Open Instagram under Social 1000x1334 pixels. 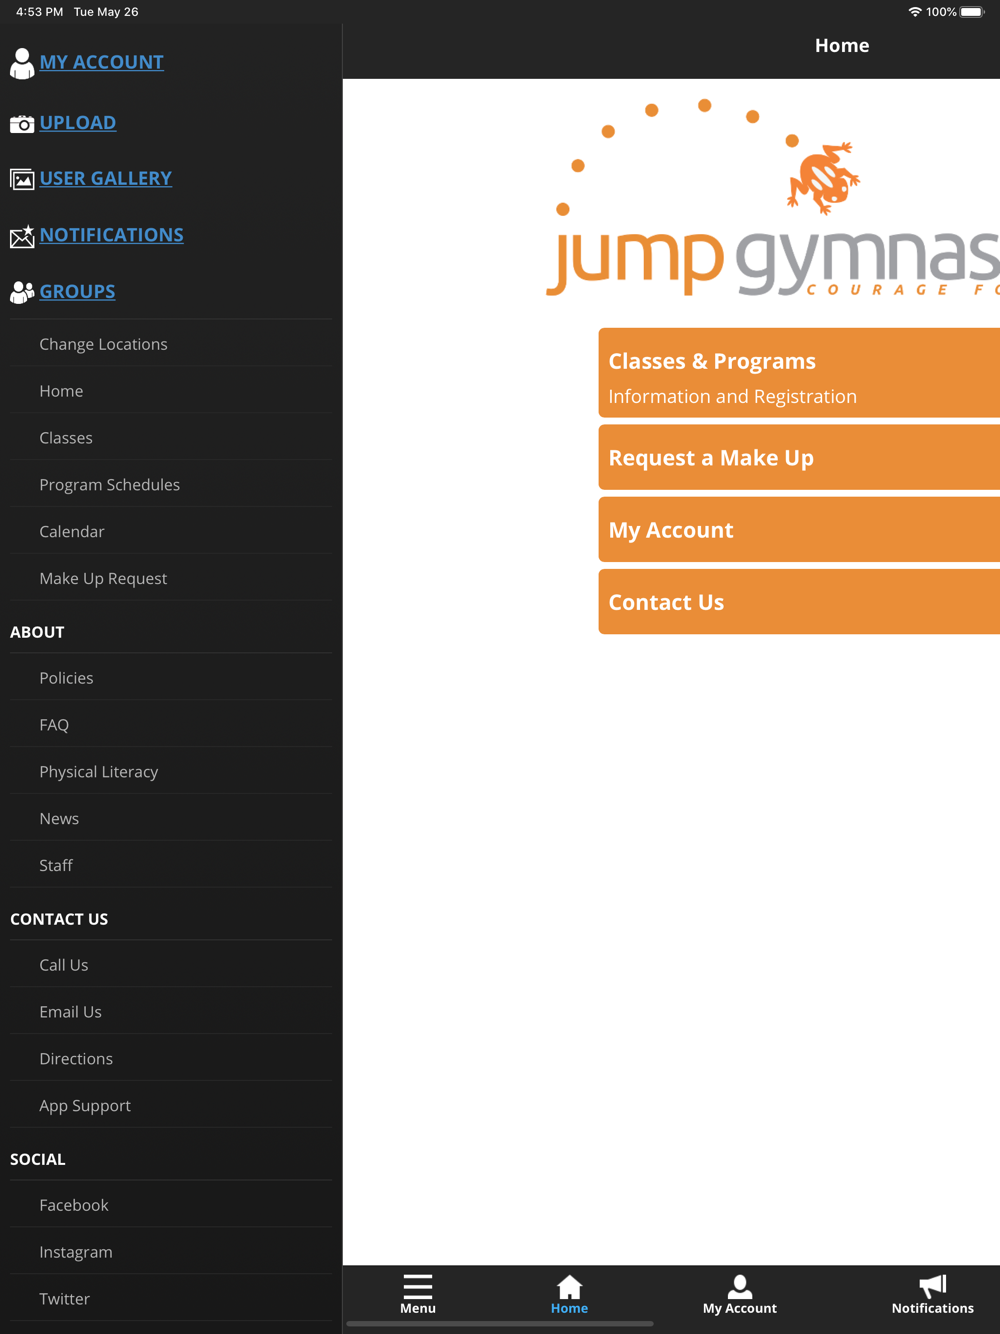click(171, 1252)
